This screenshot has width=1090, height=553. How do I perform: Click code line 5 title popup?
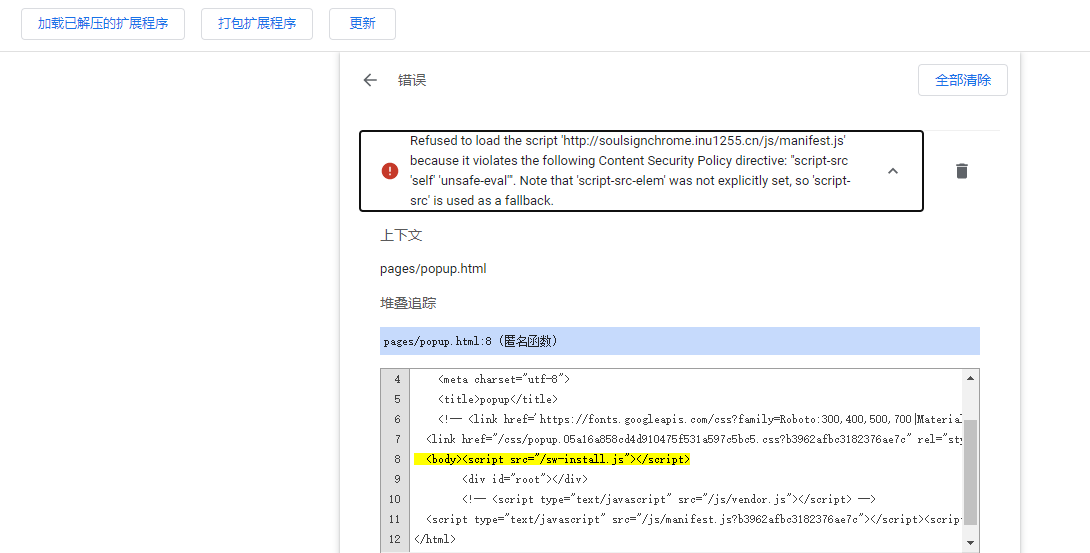click(x=498, y=399)
